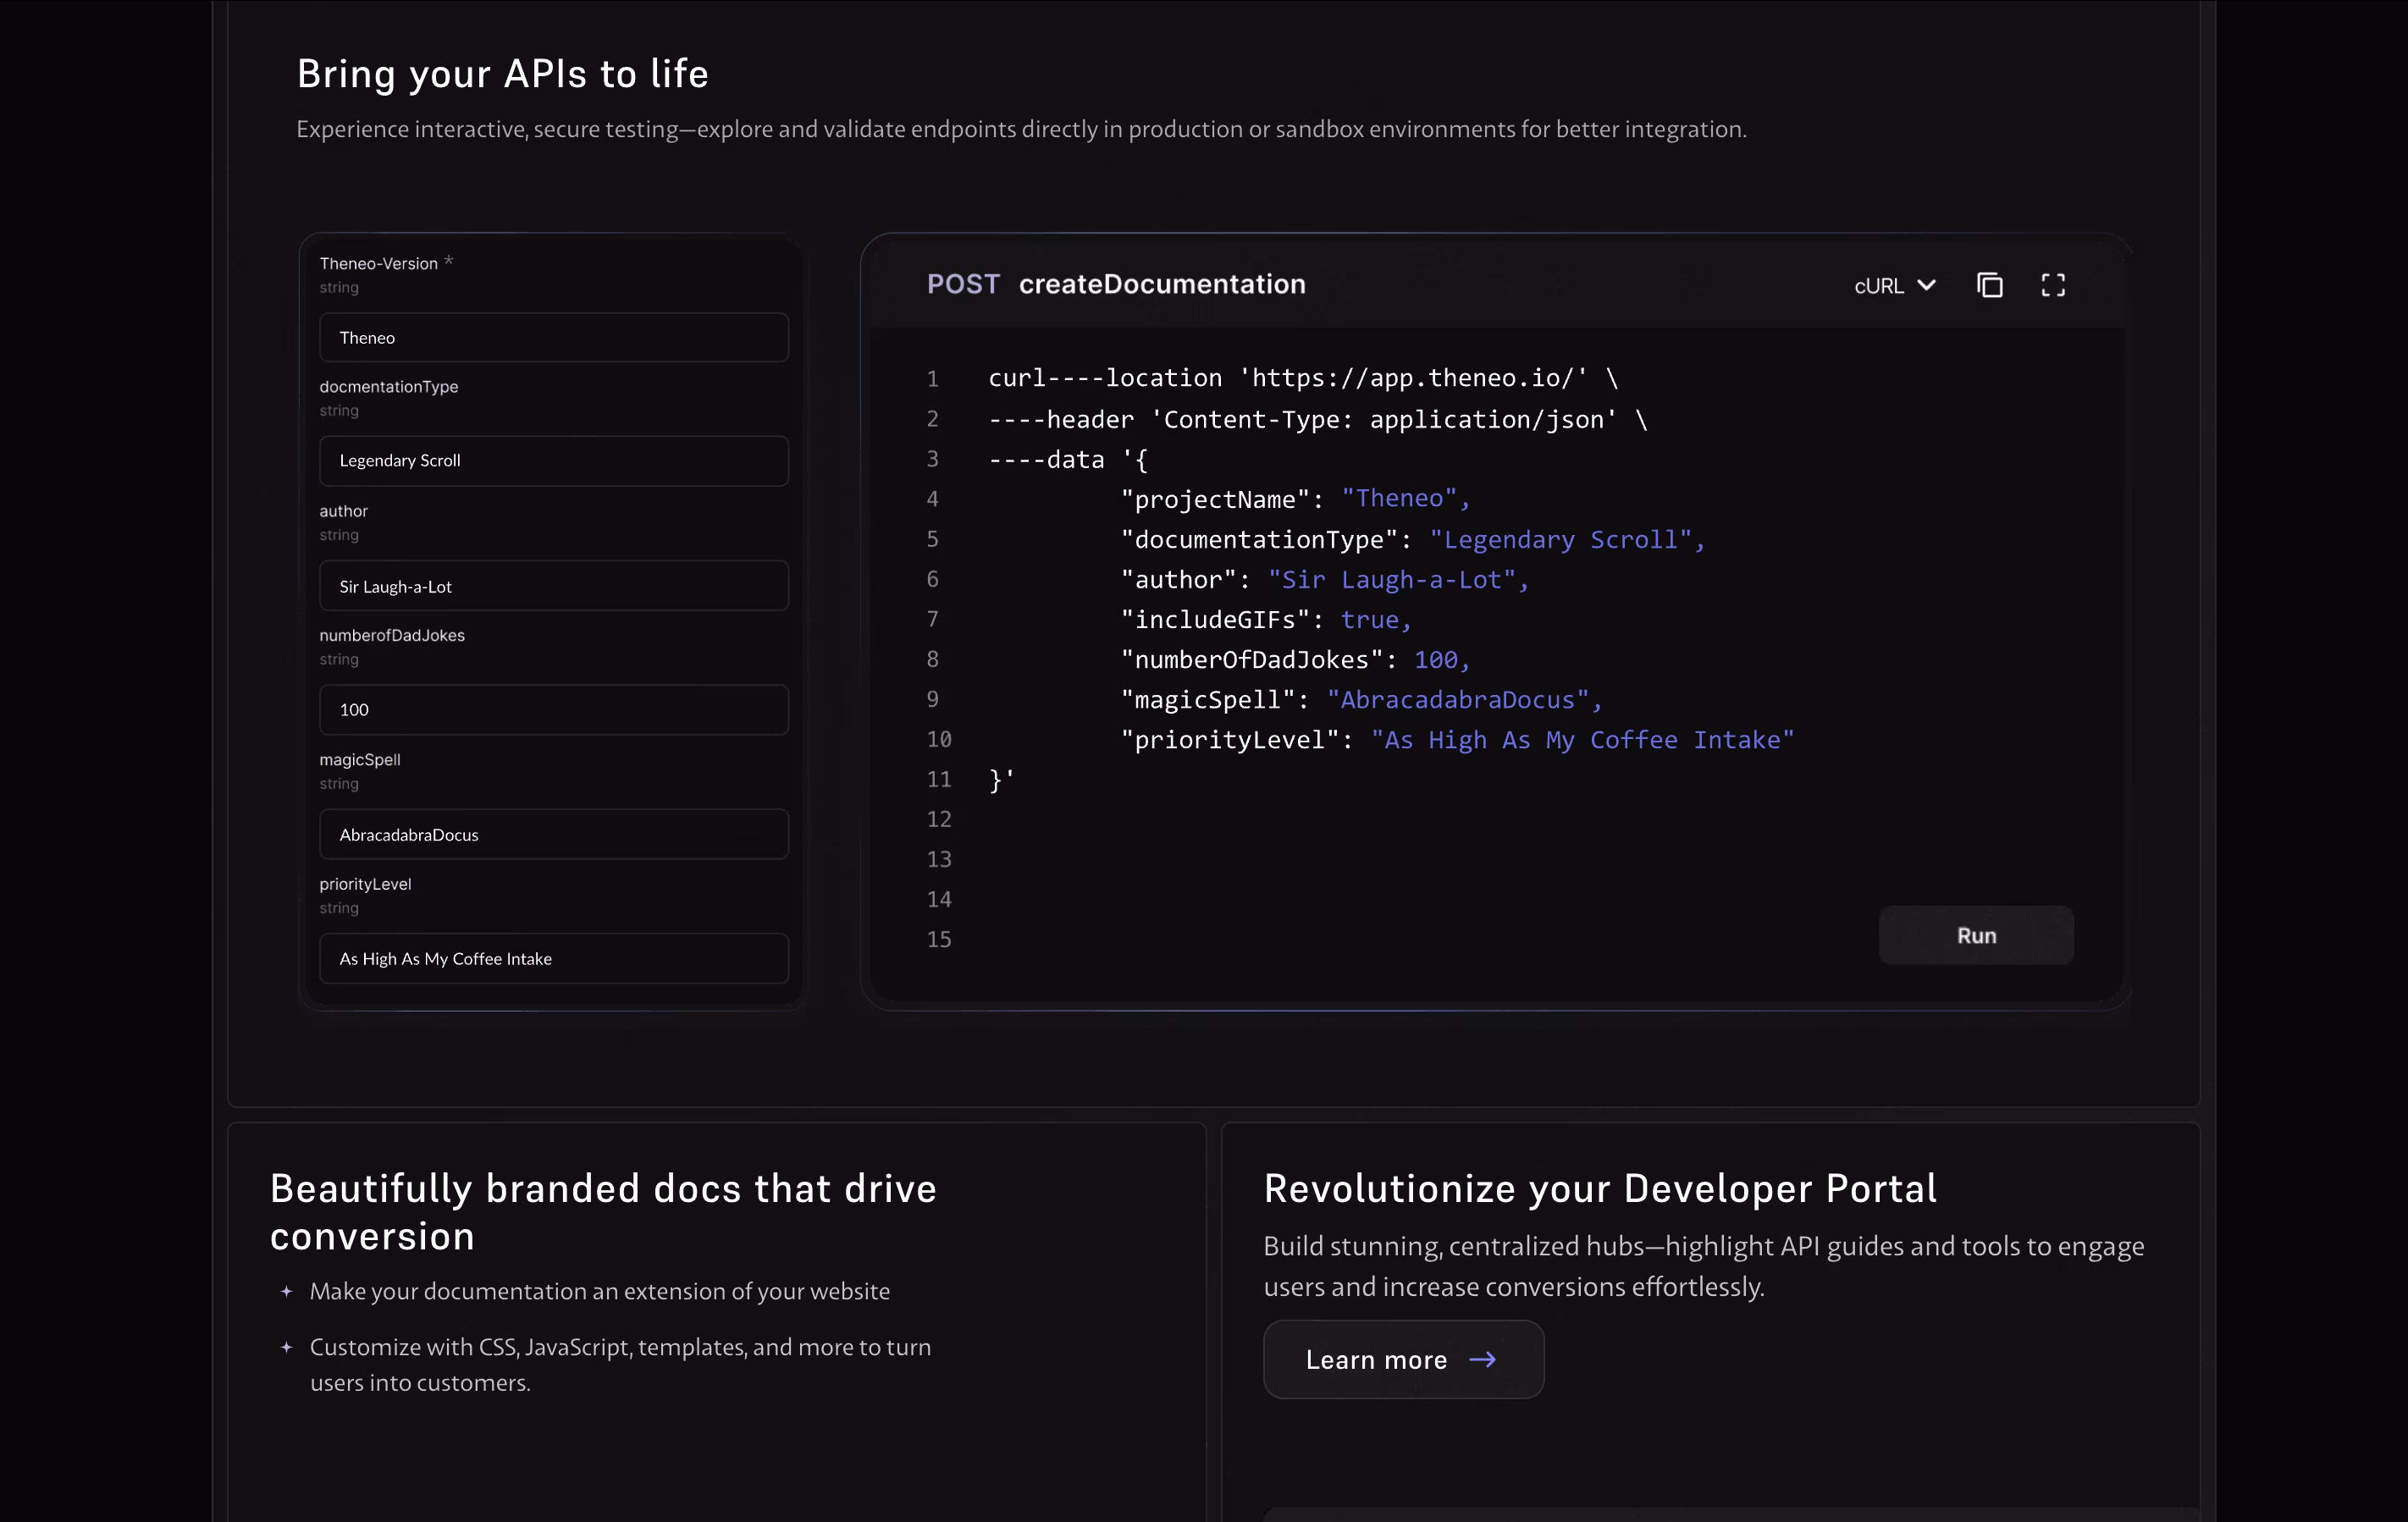Click the createDocumentation endpoint title

(x=1162, y=284)
